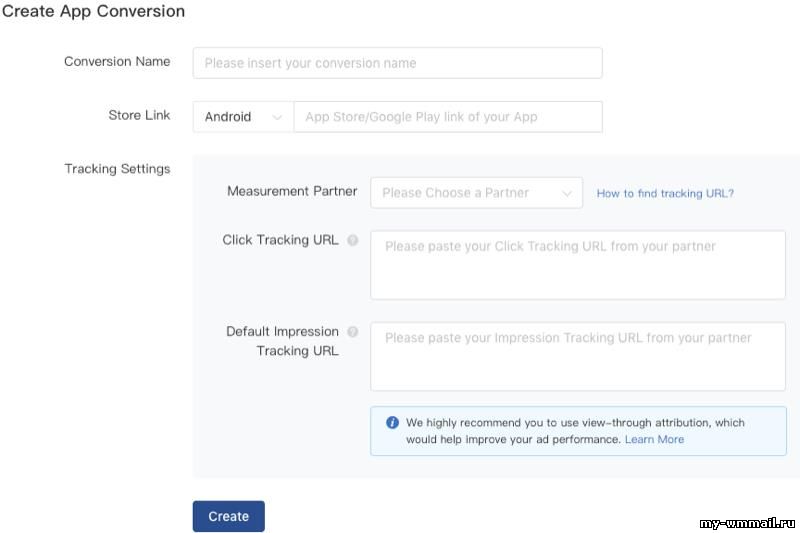Open 'How to find tracking URL?' link
The image size is (800, 533).
(x=665, y=193)
